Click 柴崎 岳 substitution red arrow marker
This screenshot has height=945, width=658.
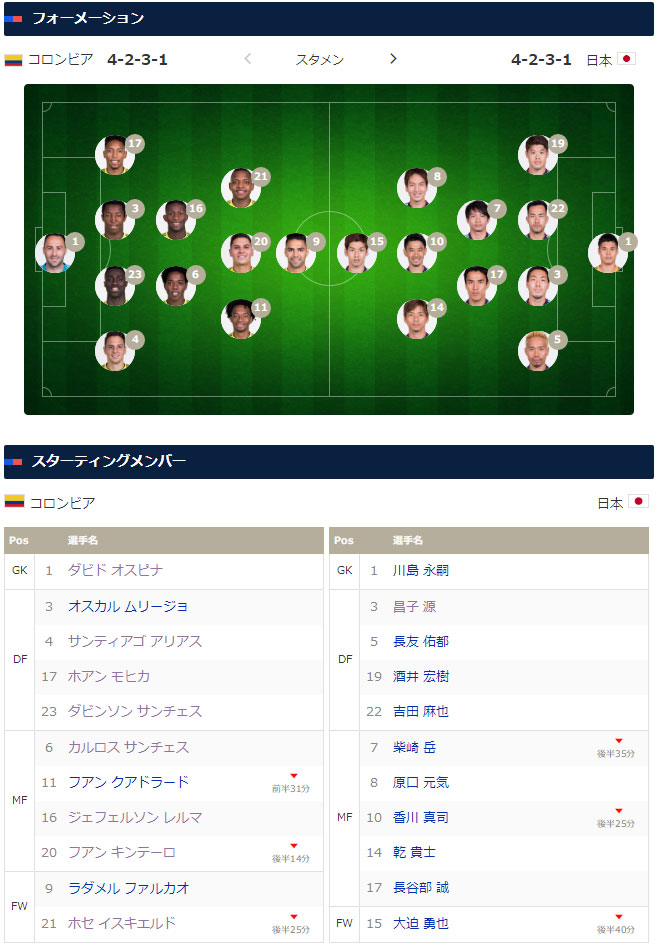[618, 741]
